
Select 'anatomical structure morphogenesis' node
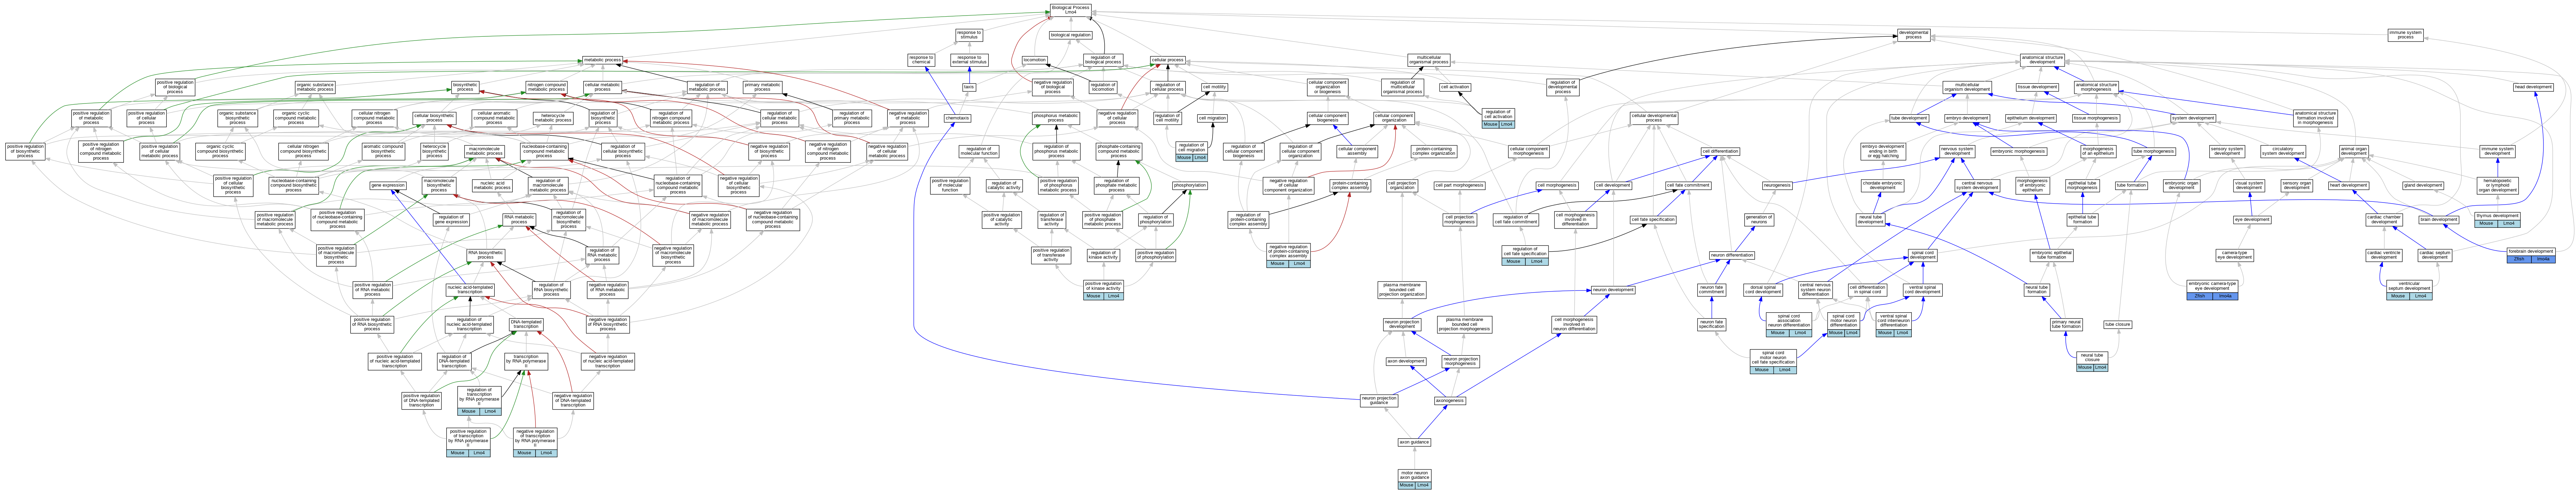point(2096,87)
